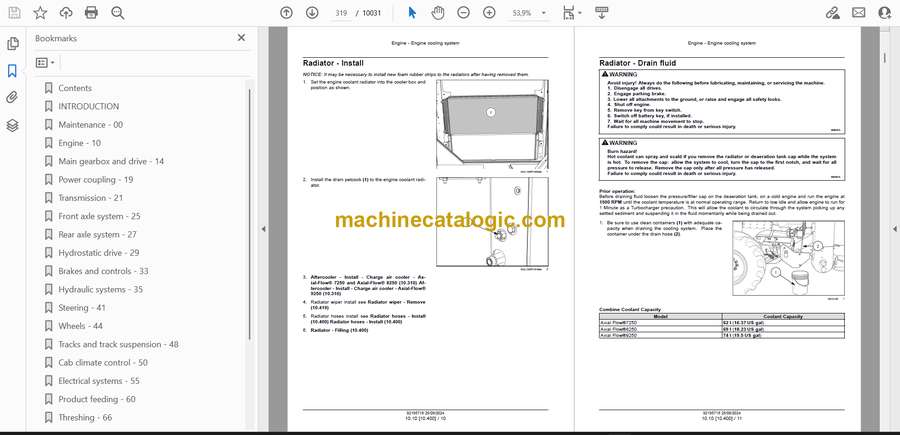Screen dimensions: 900x435
Task: Click the Burn hazard! warning text
Action: pos(623,151)
